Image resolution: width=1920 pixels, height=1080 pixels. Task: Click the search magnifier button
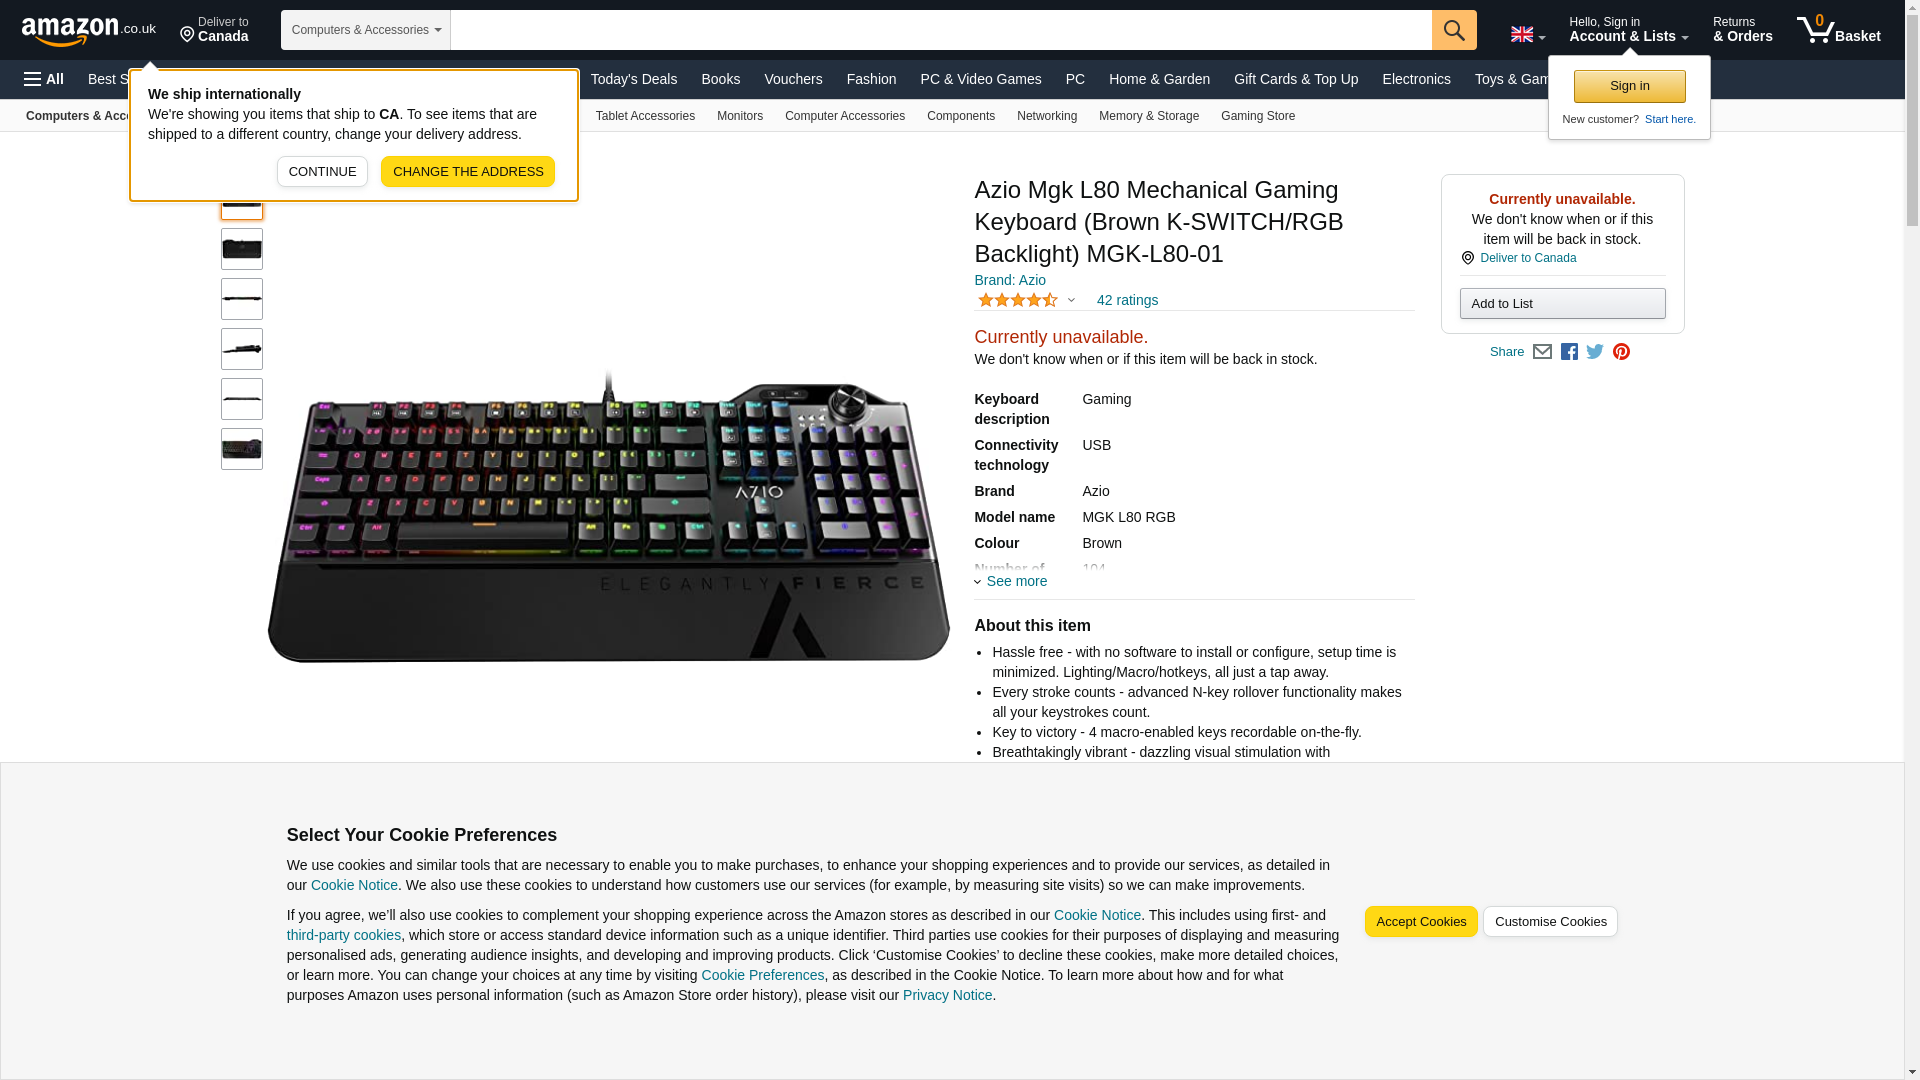(1454, 30)
